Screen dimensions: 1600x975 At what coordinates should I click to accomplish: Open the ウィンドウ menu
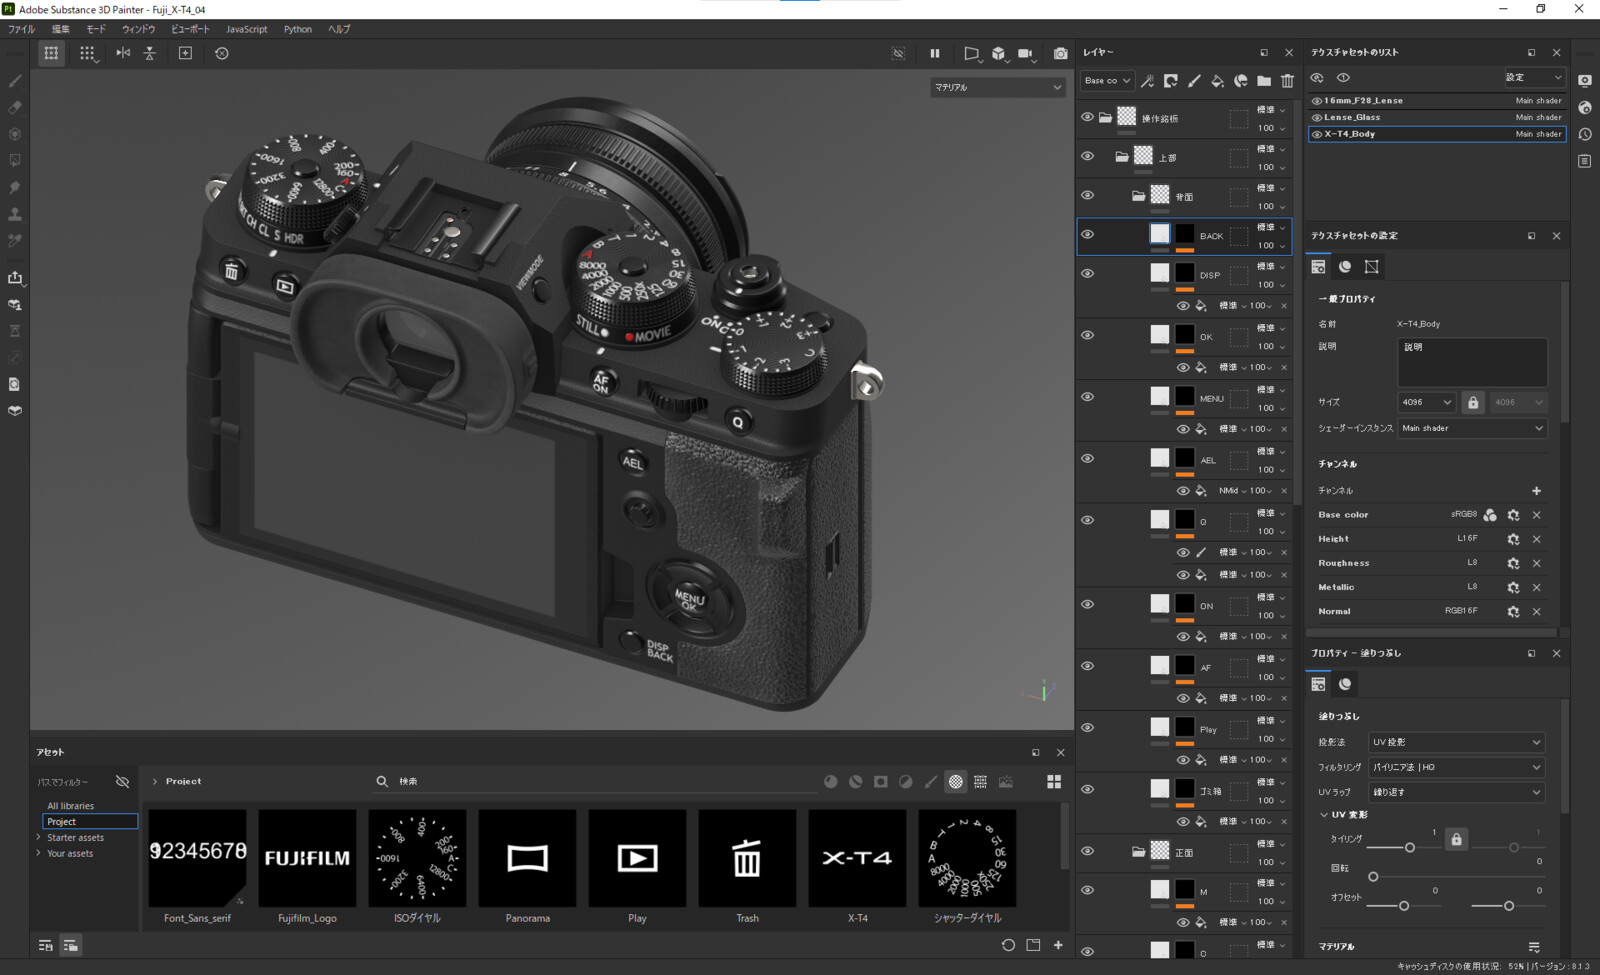(139, 29)
